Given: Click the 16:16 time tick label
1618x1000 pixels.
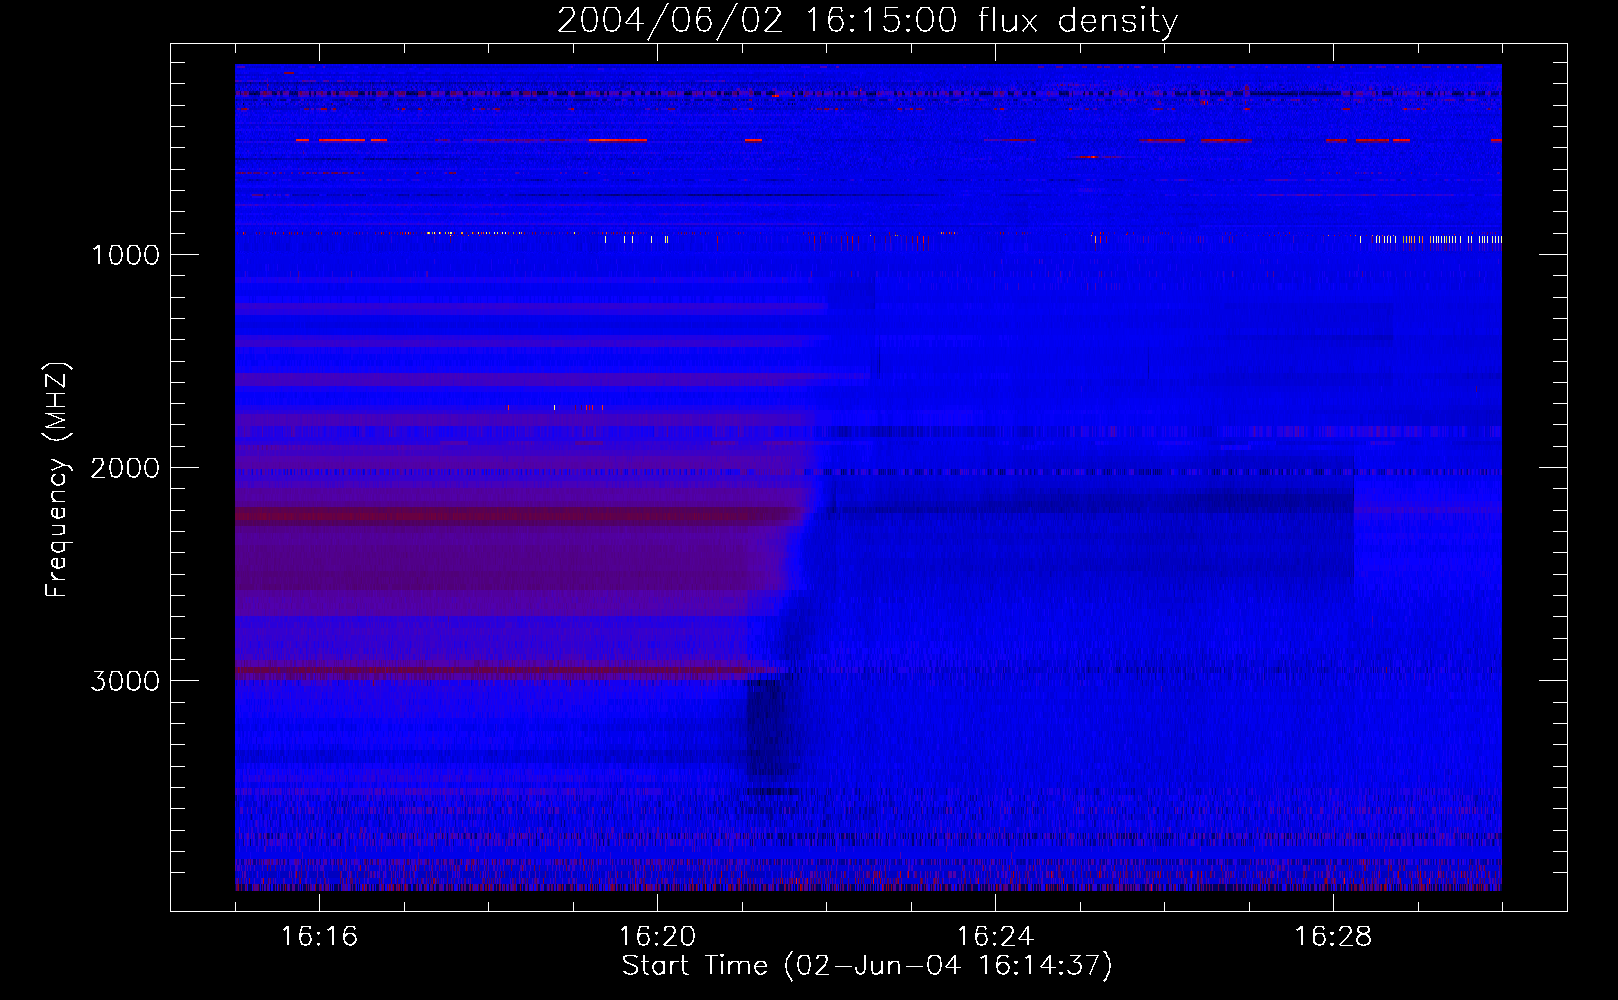Looking at the screenshot, I should tap(319, 937).
